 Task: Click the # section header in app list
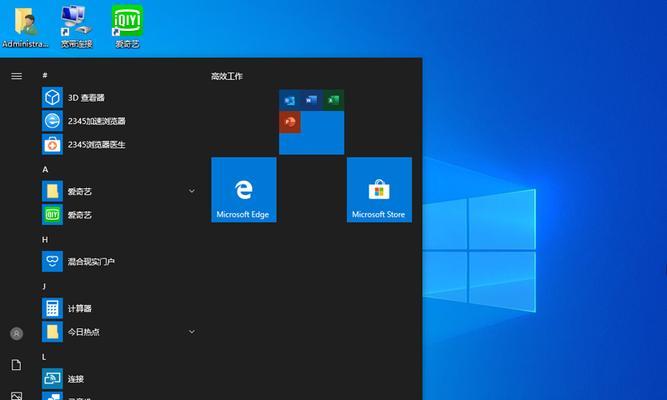(45, 75)
